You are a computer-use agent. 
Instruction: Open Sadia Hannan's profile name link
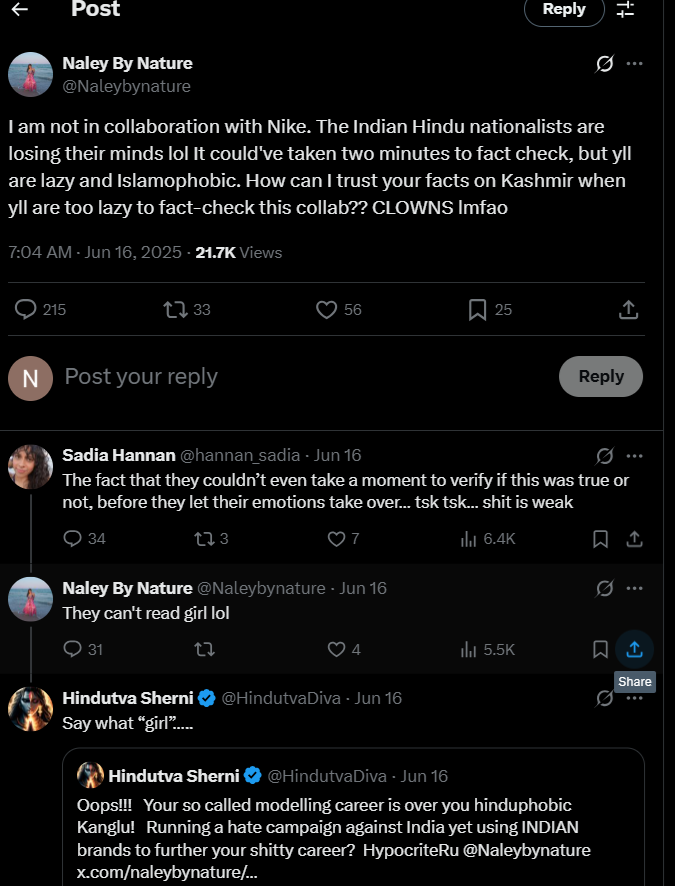(118, 455)
